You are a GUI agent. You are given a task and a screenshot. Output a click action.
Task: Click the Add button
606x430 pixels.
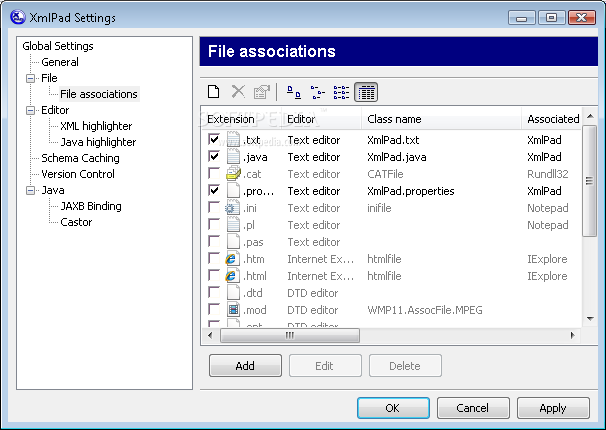coord(245,365)
